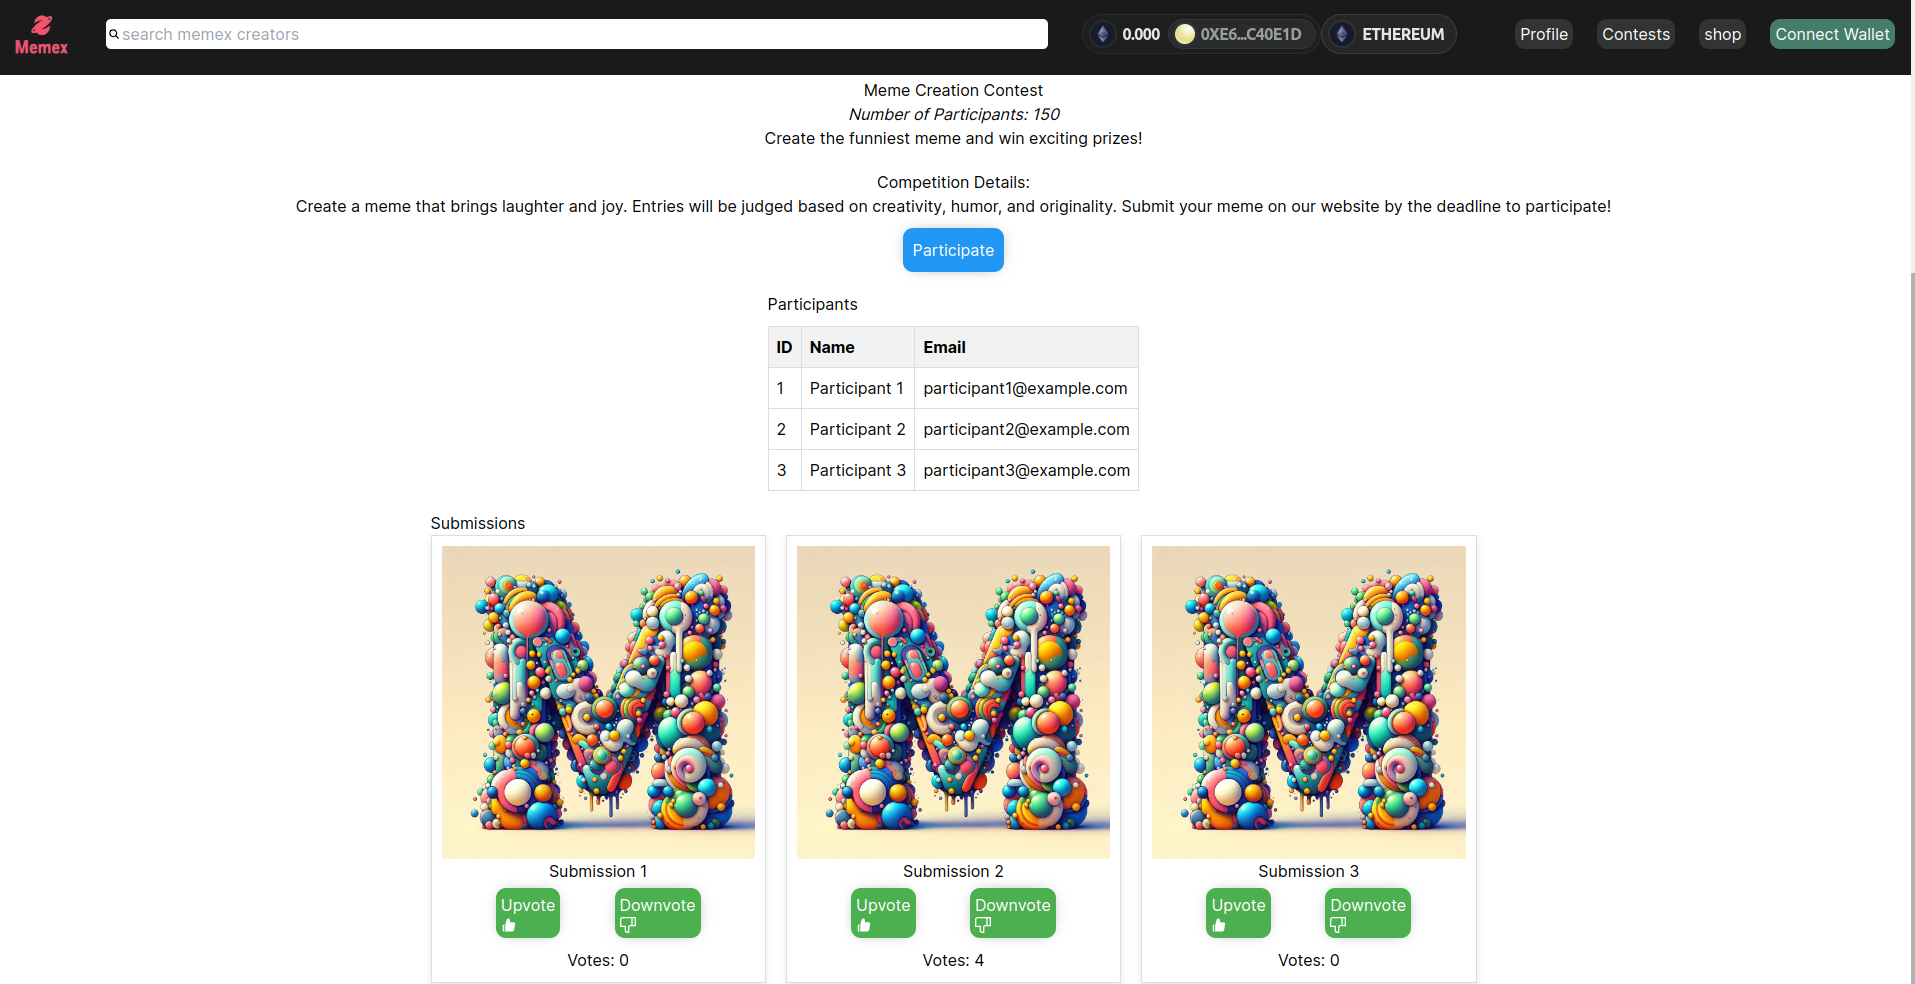Click the memex creators search field

pos(576,34)
